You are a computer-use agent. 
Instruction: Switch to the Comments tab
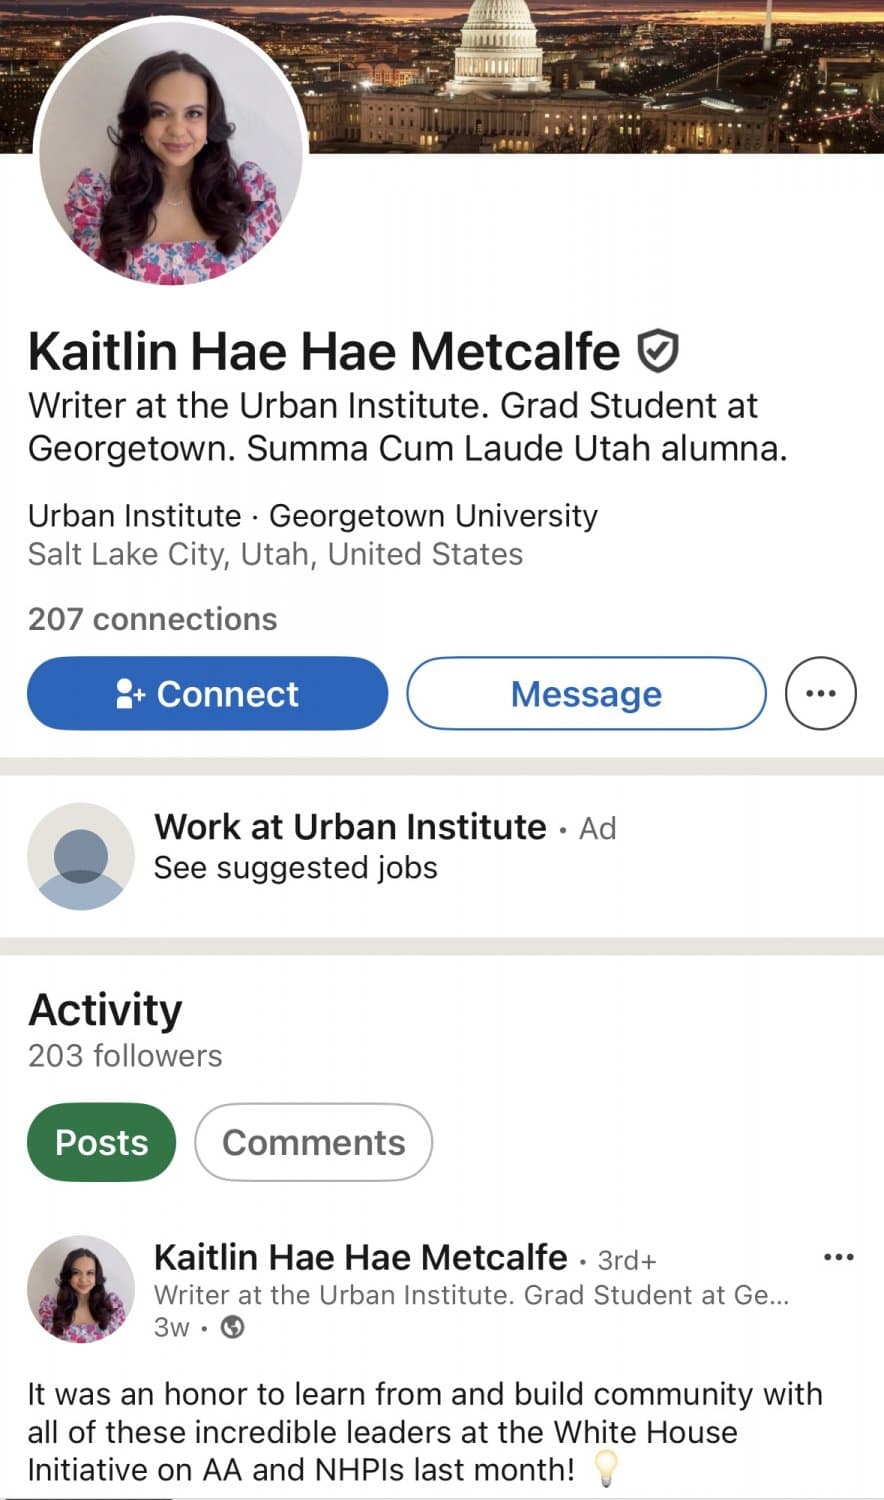pos(313,1142)
